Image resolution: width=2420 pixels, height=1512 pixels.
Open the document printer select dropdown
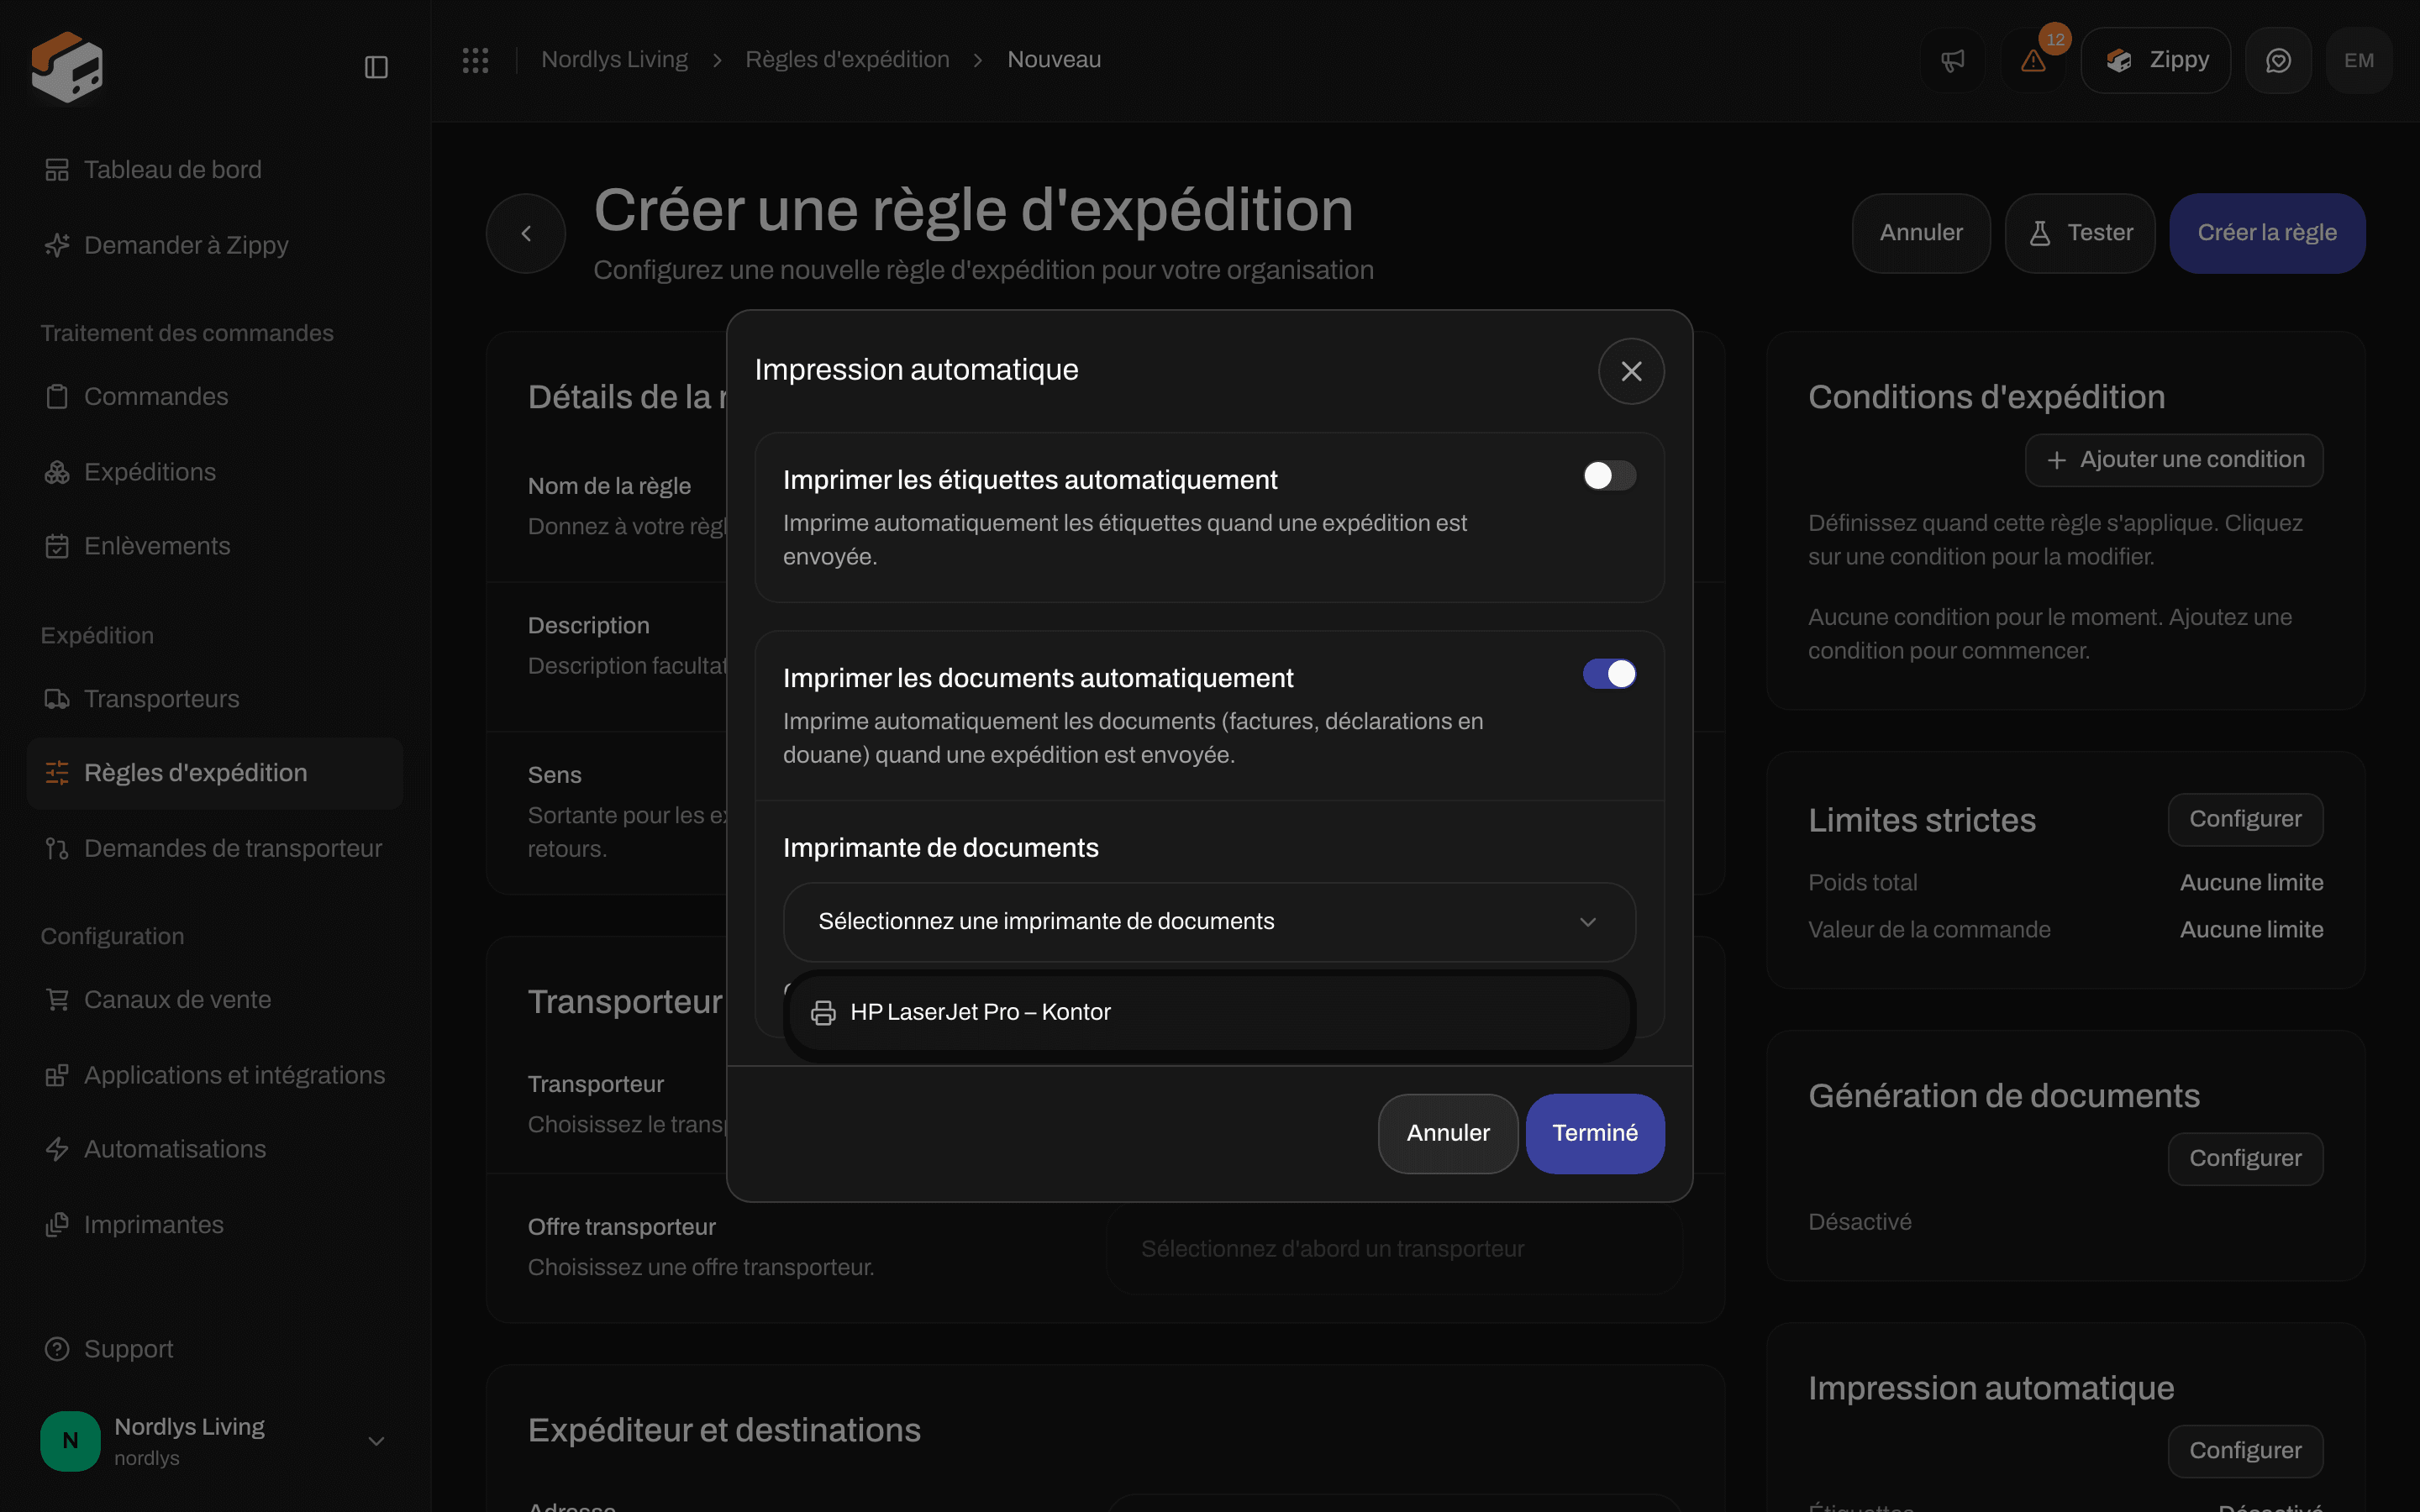point(1209,922)
